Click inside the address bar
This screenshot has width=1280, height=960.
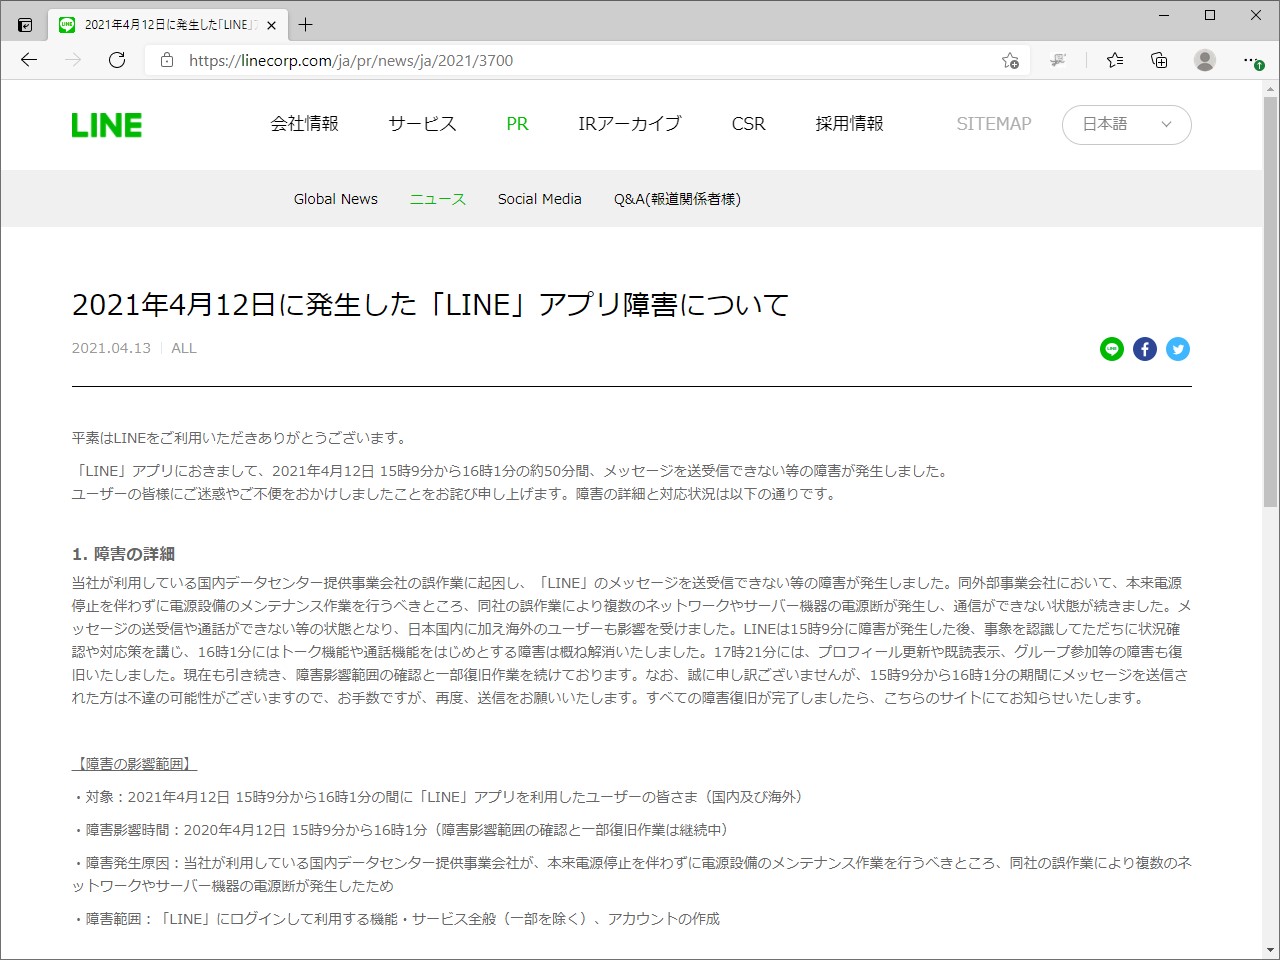pyautogui.click(x=400, y=60)
